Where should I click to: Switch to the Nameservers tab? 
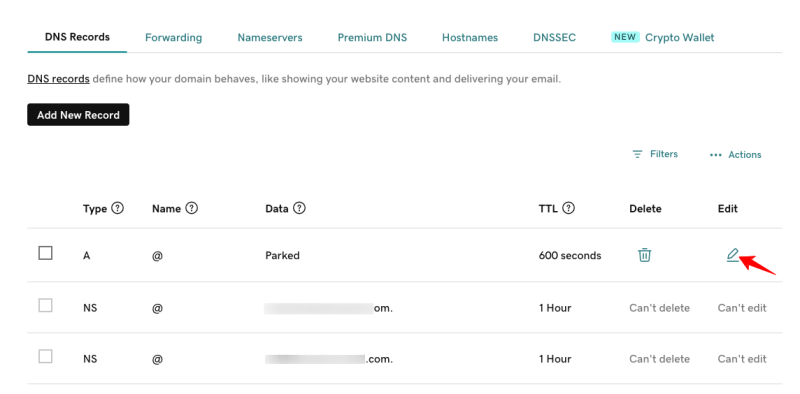(x=270, y=38)
